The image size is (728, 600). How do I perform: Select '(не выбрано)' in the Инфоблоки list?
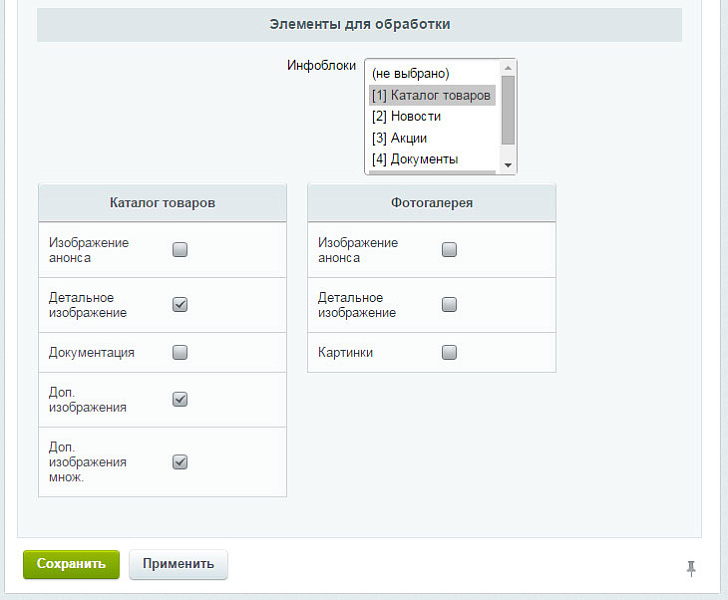(410, 74)
